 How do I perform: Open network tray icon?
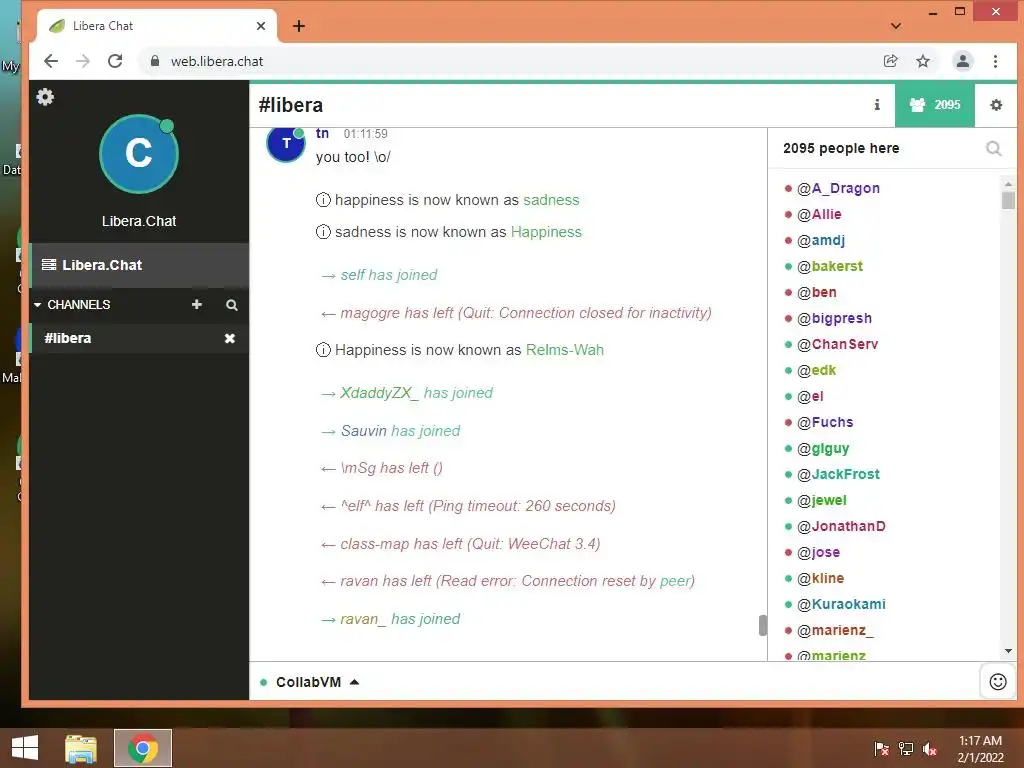click(906, 749)
